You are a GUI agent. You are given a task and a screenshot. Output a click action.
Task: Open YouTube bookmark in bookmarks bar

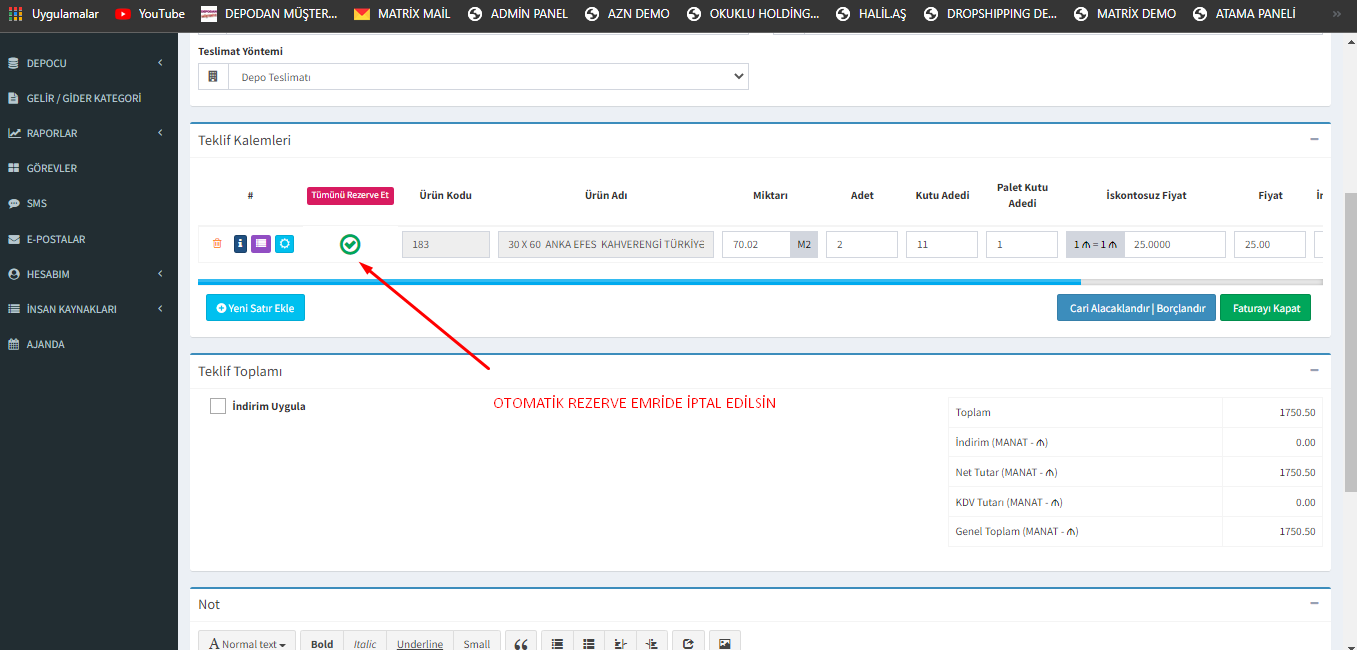coord(150,14)
